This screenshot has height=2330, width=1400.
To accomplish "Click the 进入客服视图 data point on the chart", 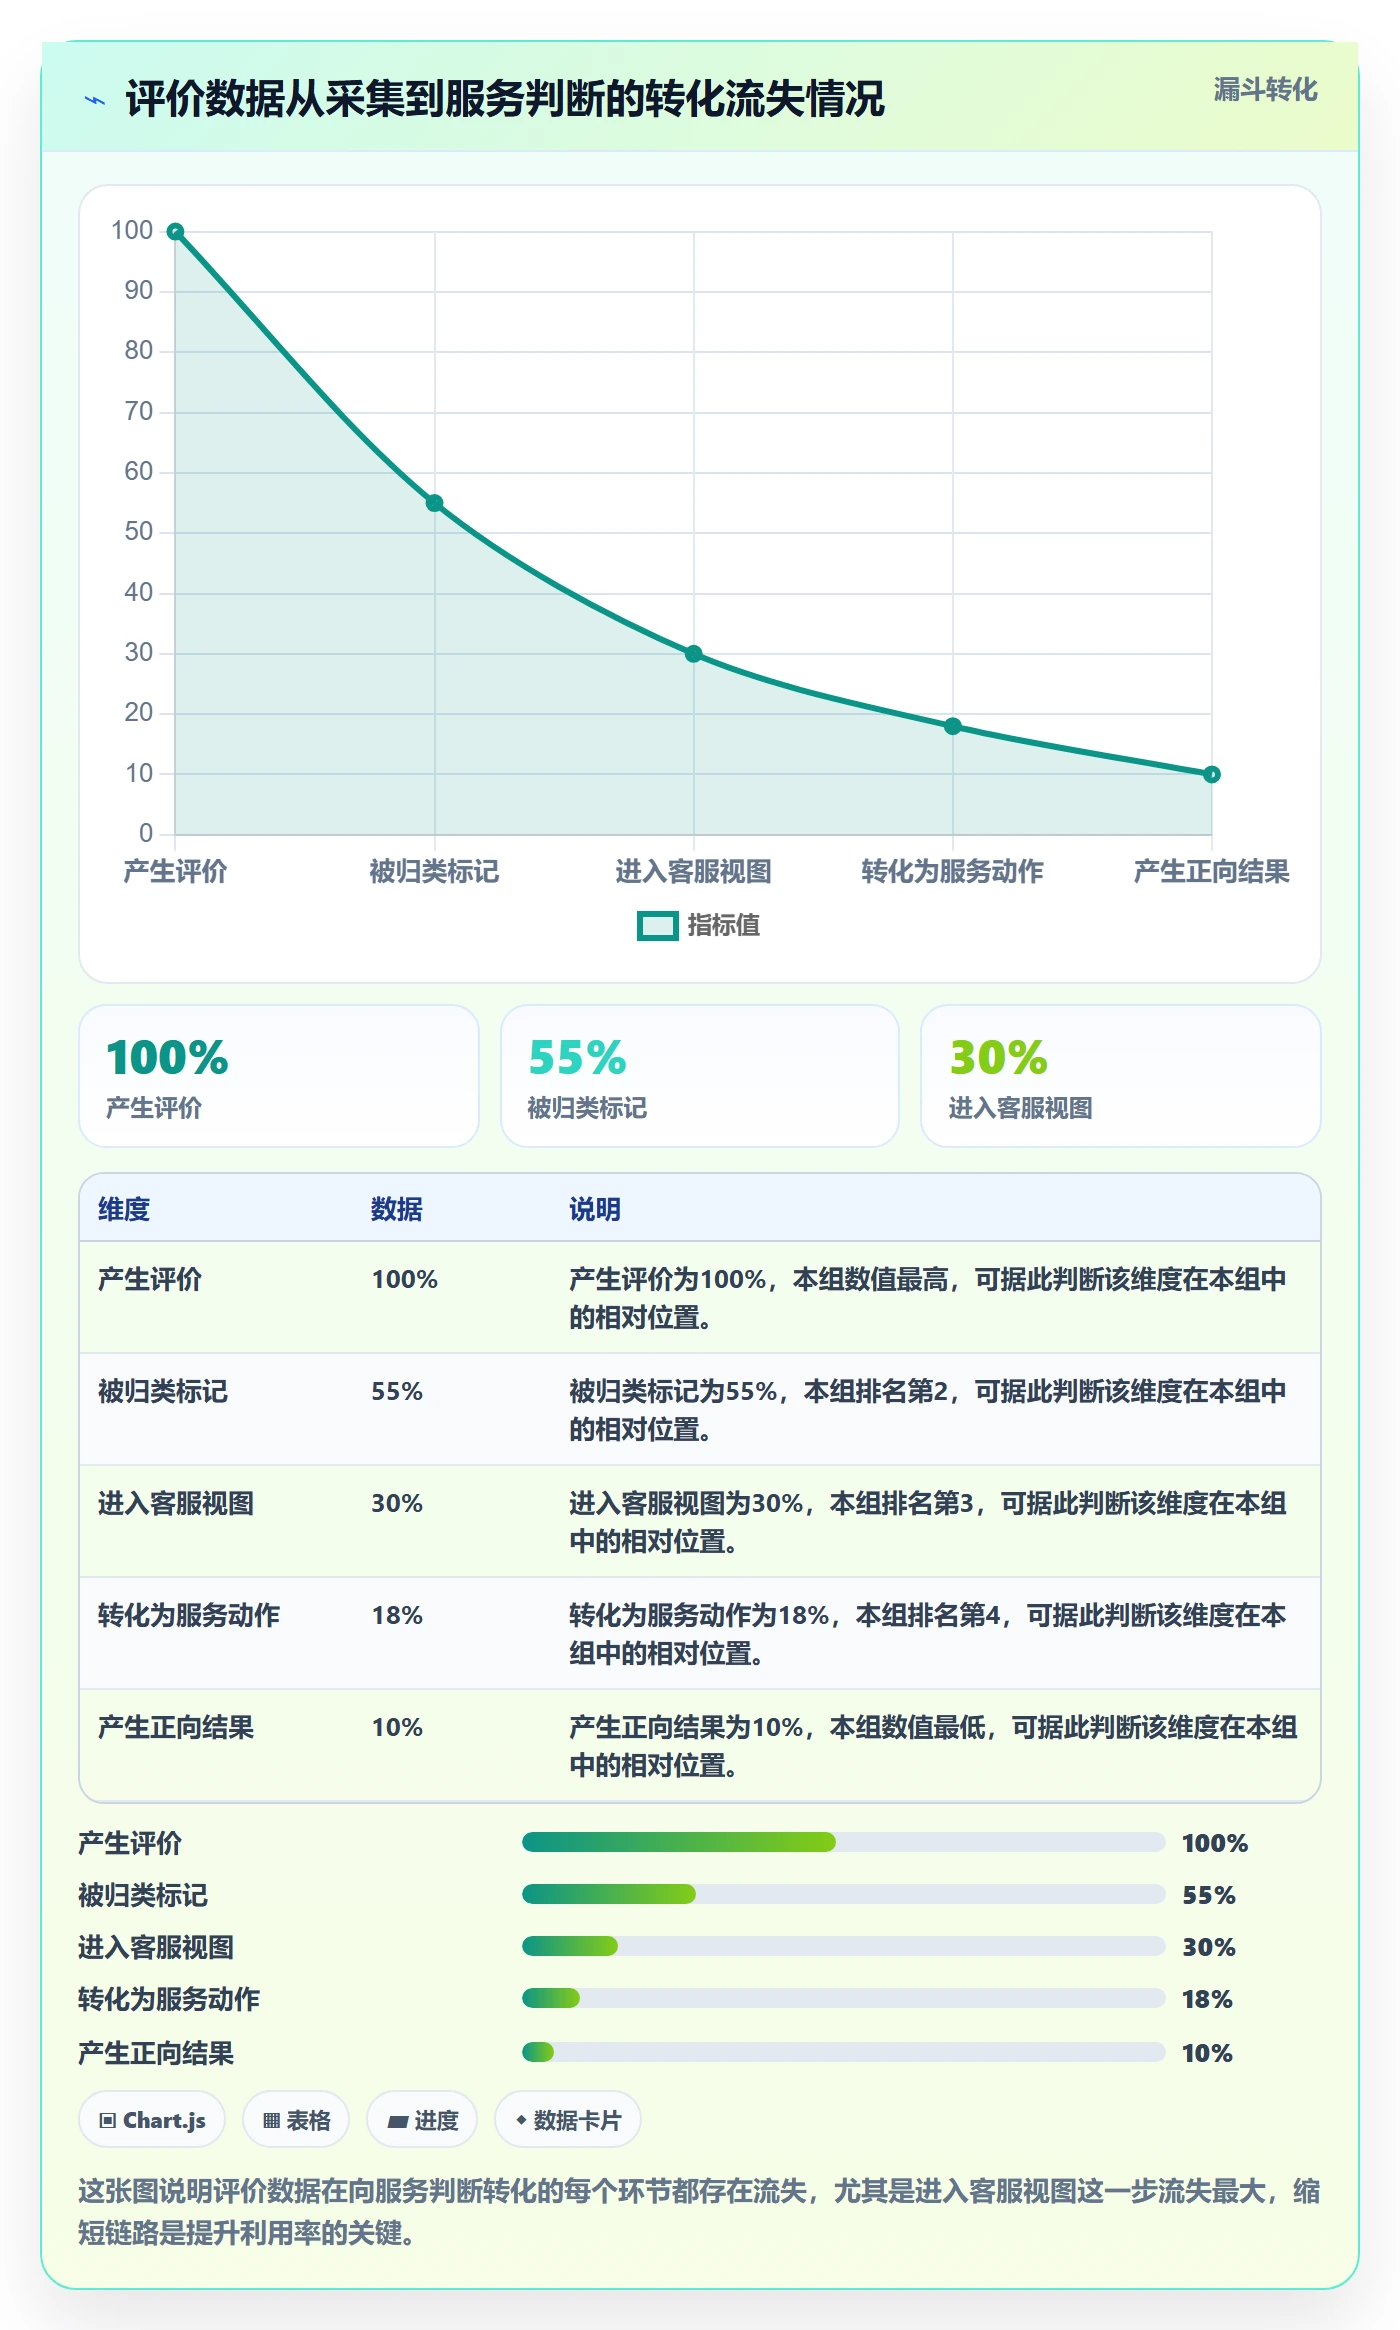I will (694, 654).
